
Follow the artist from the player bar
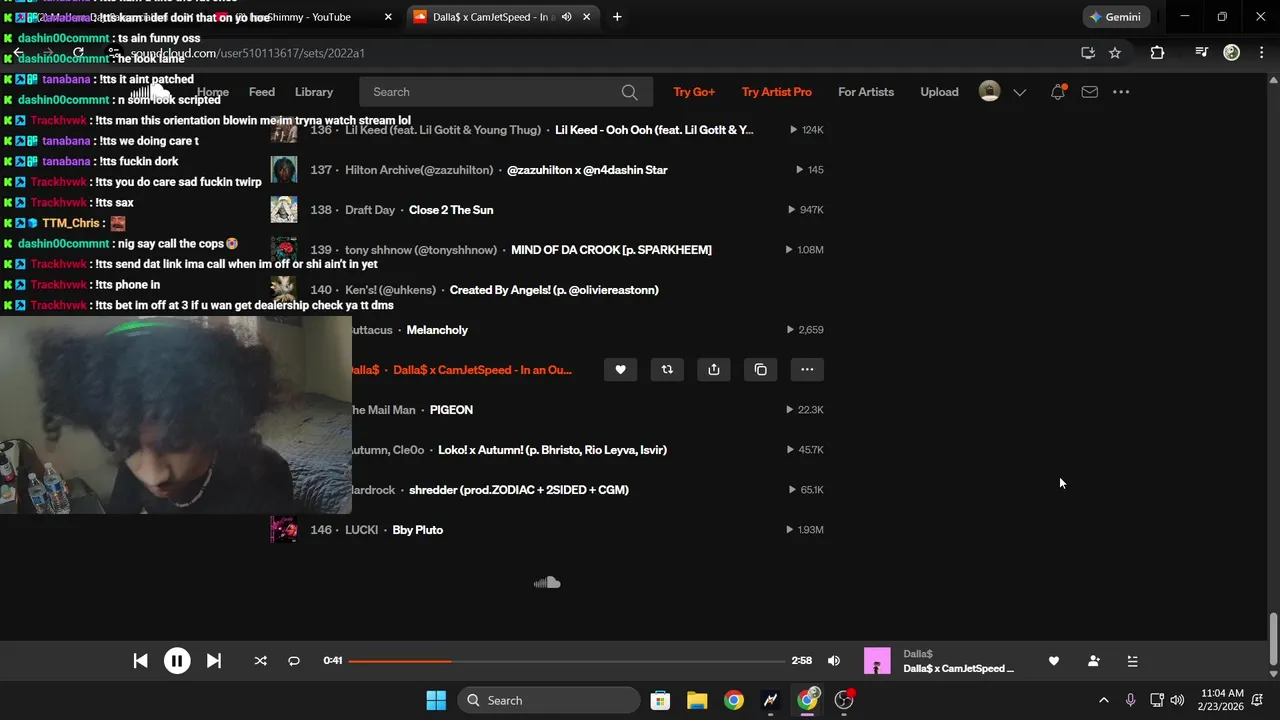pos(1093,661)
